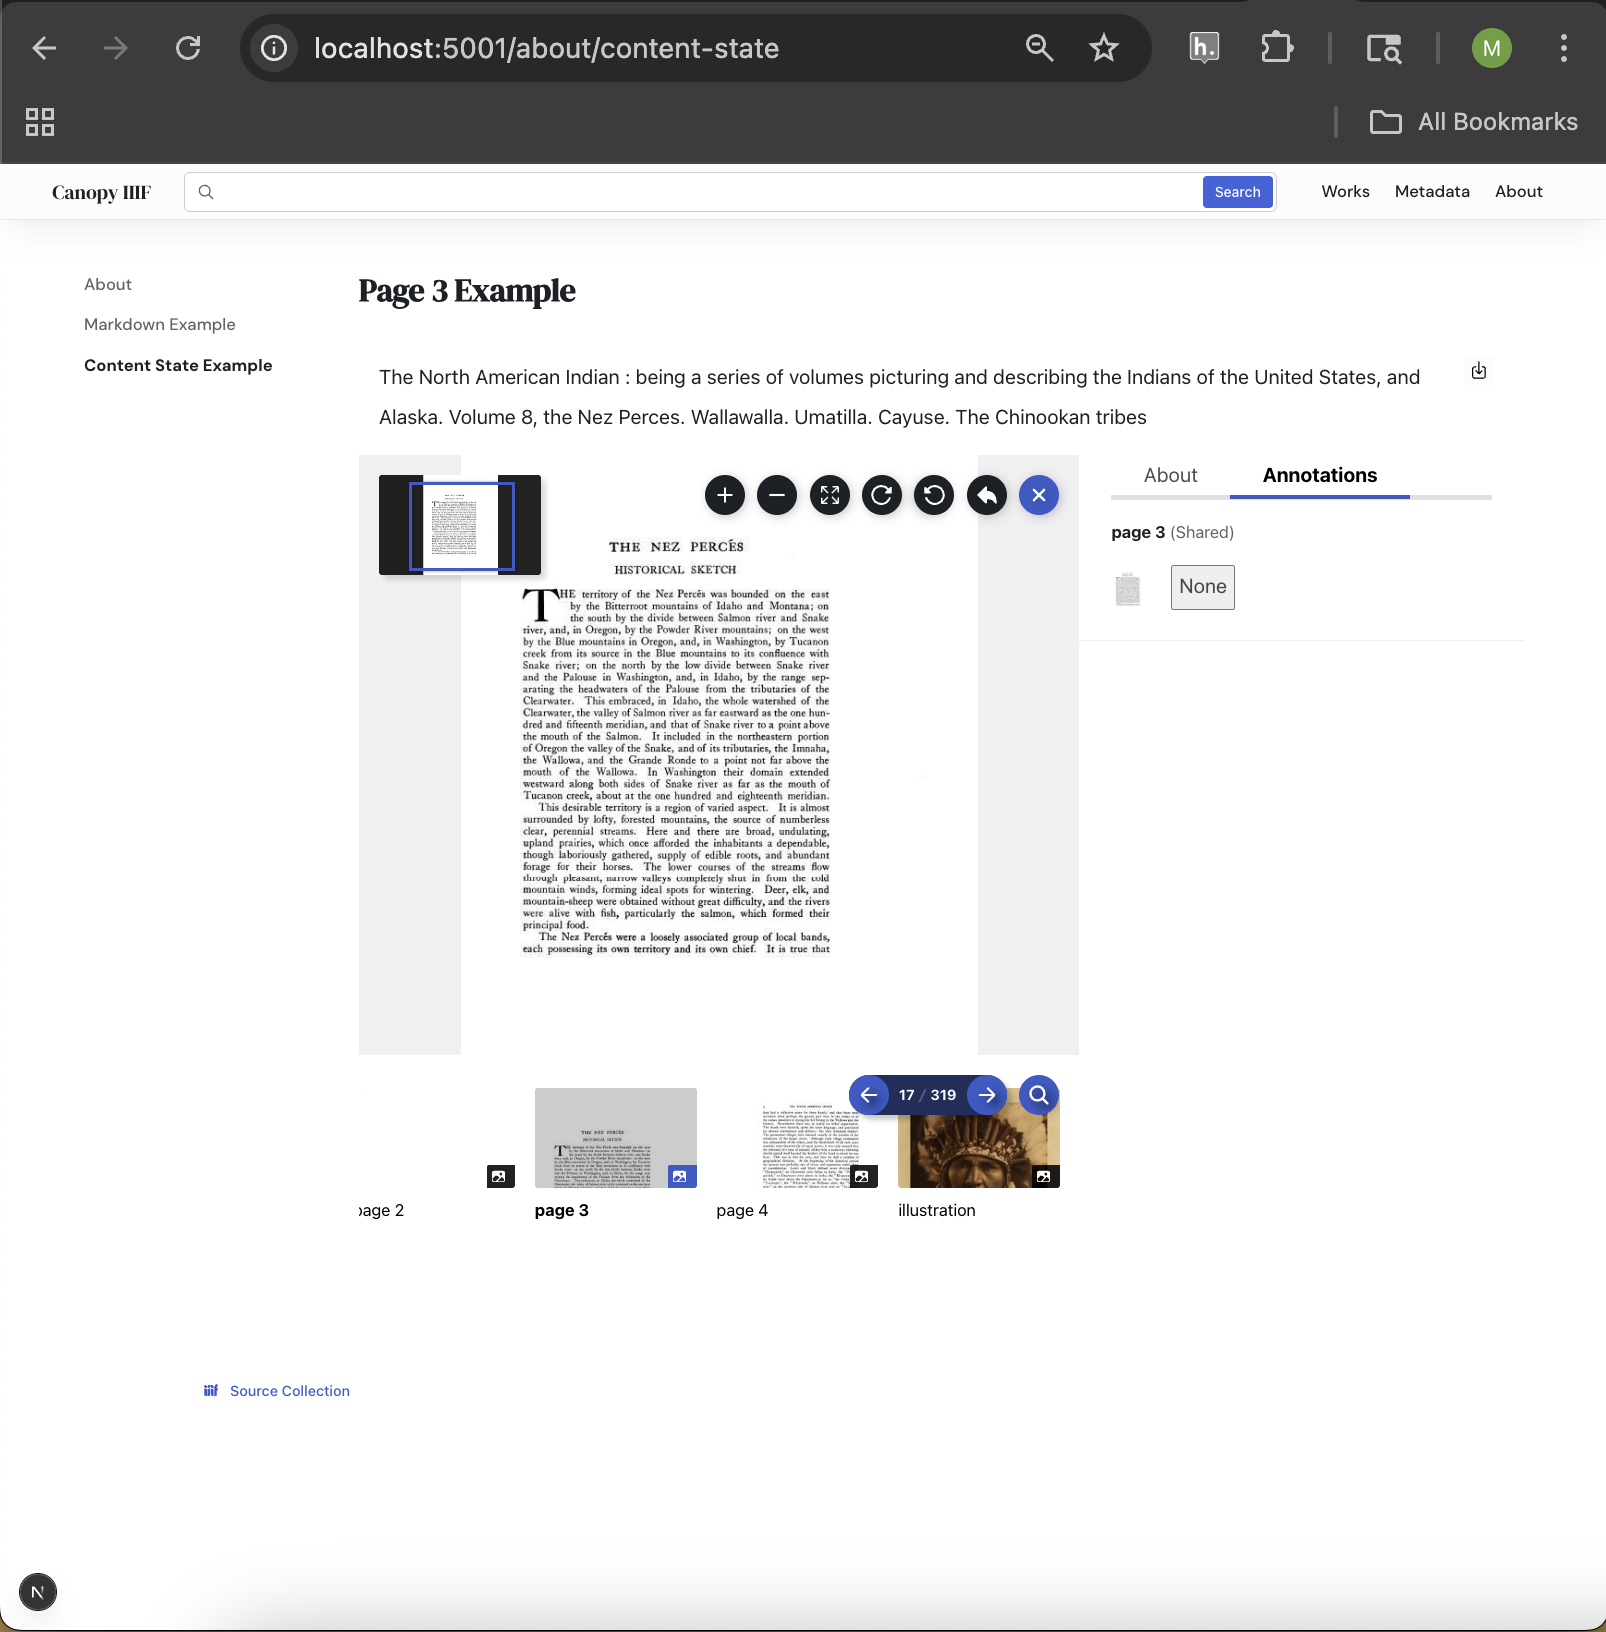Open thumbnail search with the magnifier icon
This screenshot has height=1632, width=1606.
coord(1038,1095)
